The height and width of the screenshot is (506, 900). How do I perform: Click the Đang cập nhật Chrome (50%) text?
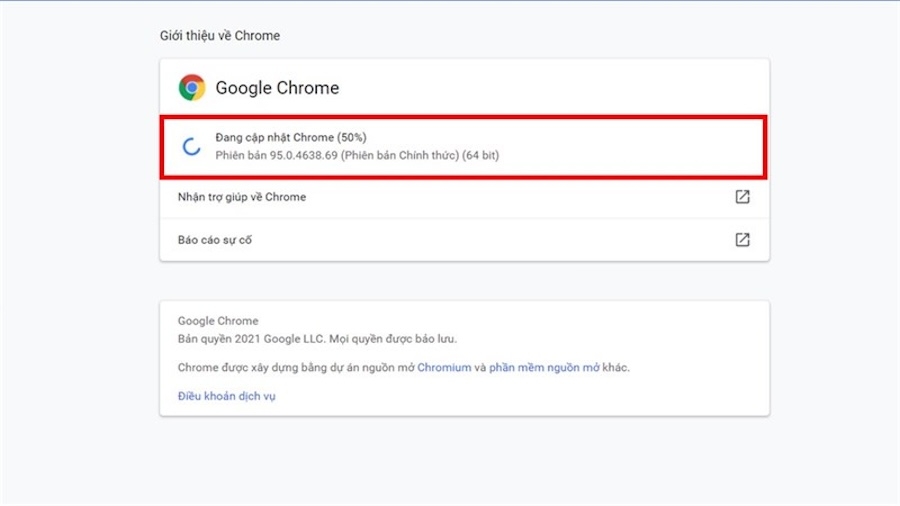[291, 138]
